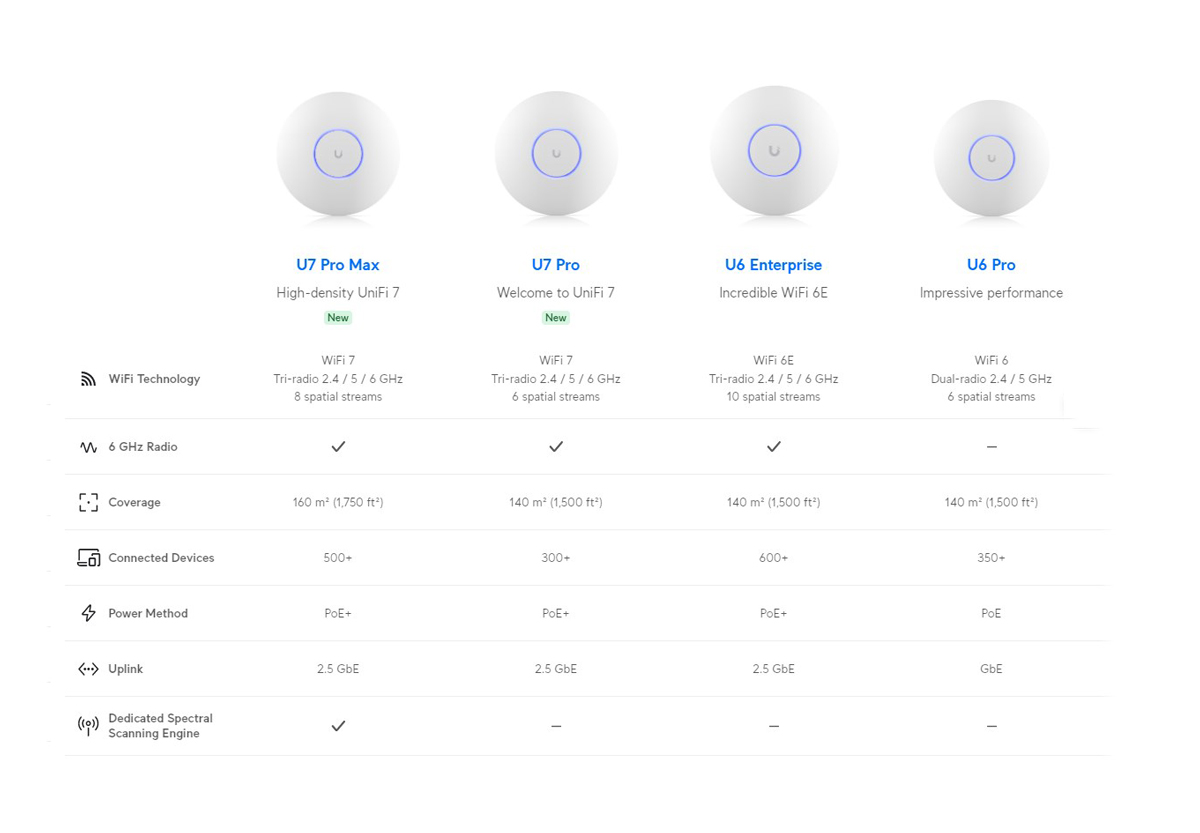Viewport: 1200px width, 833px height.
Task: Click the dash under U6 Enterprise Spectral Scanning
Action: click(x=773, y=725)
